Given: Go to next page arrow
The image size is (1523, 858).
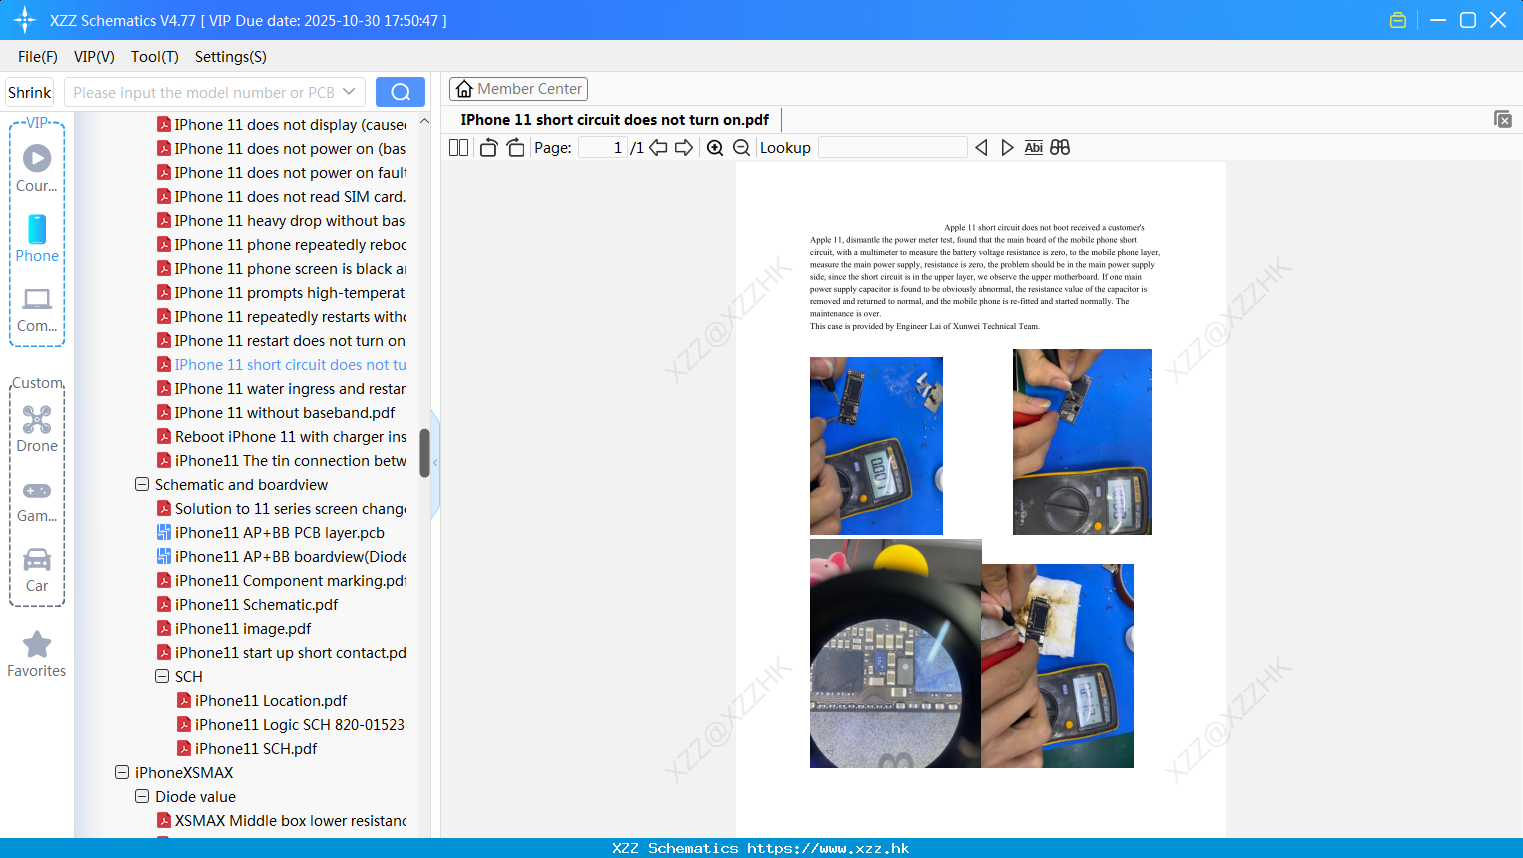Looking at the screenshot, I should [x=684, y=148].
